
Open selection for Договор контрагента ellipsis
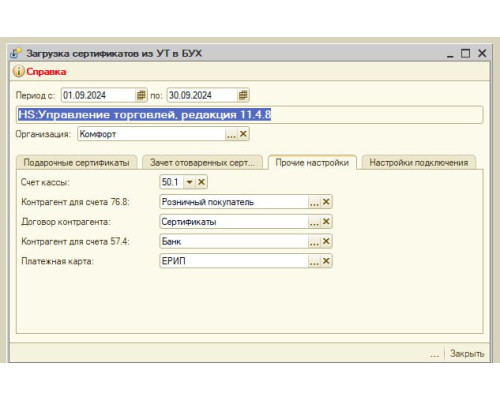tap(314, 221)
